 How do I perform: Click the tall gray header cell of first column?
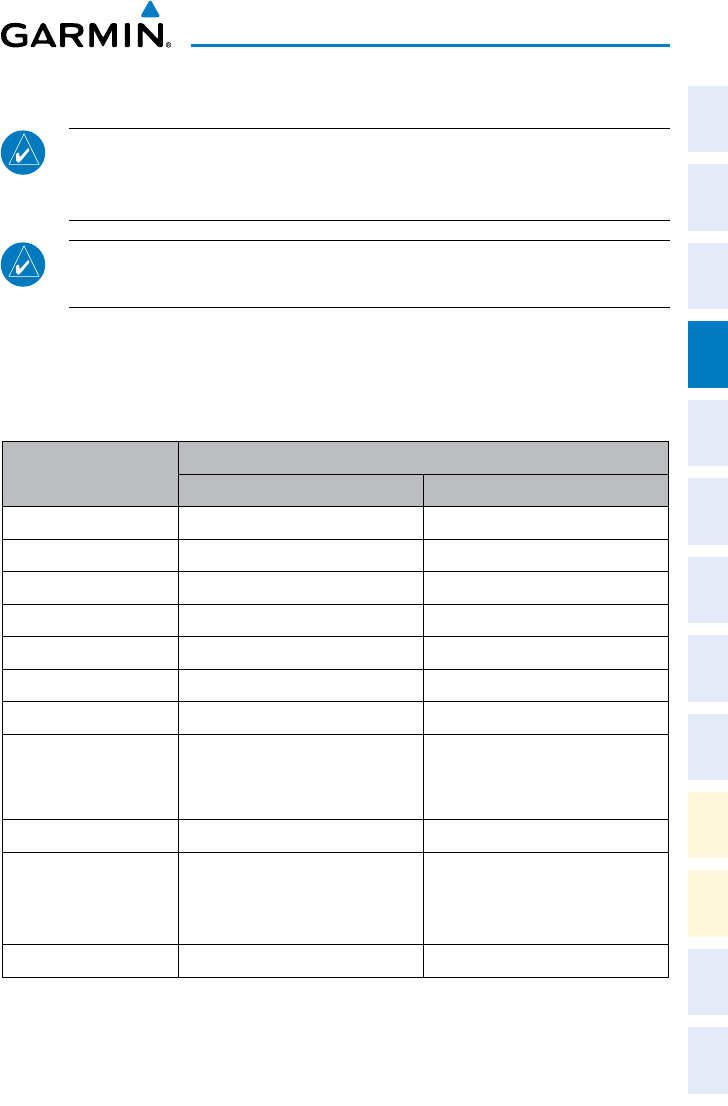pos(90,474)
